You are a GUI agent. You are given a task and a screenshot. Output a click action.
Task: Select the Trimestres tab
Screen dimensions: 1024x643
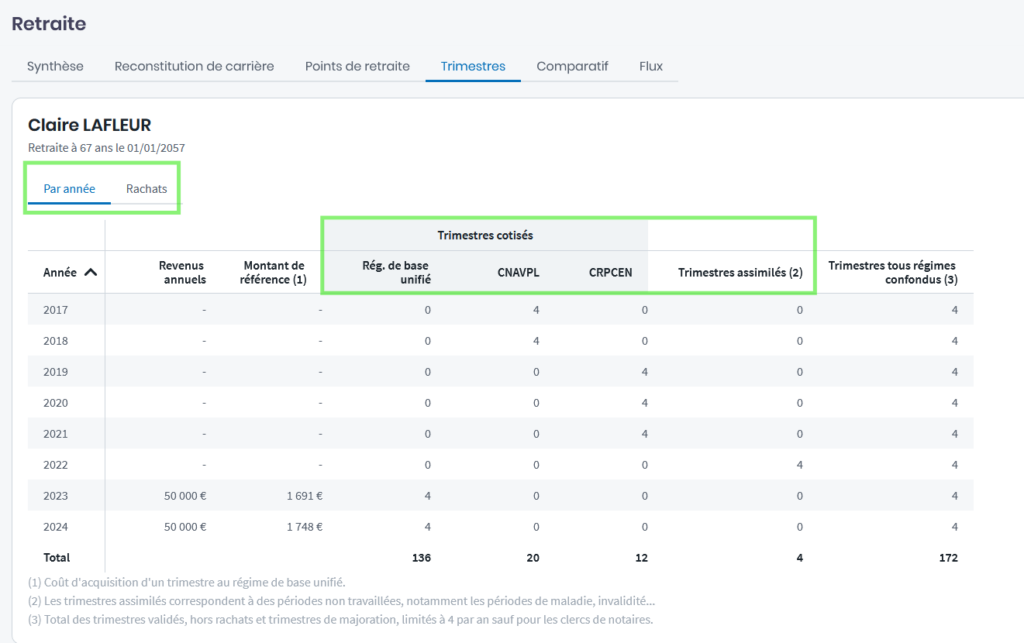tap(473, 66)
